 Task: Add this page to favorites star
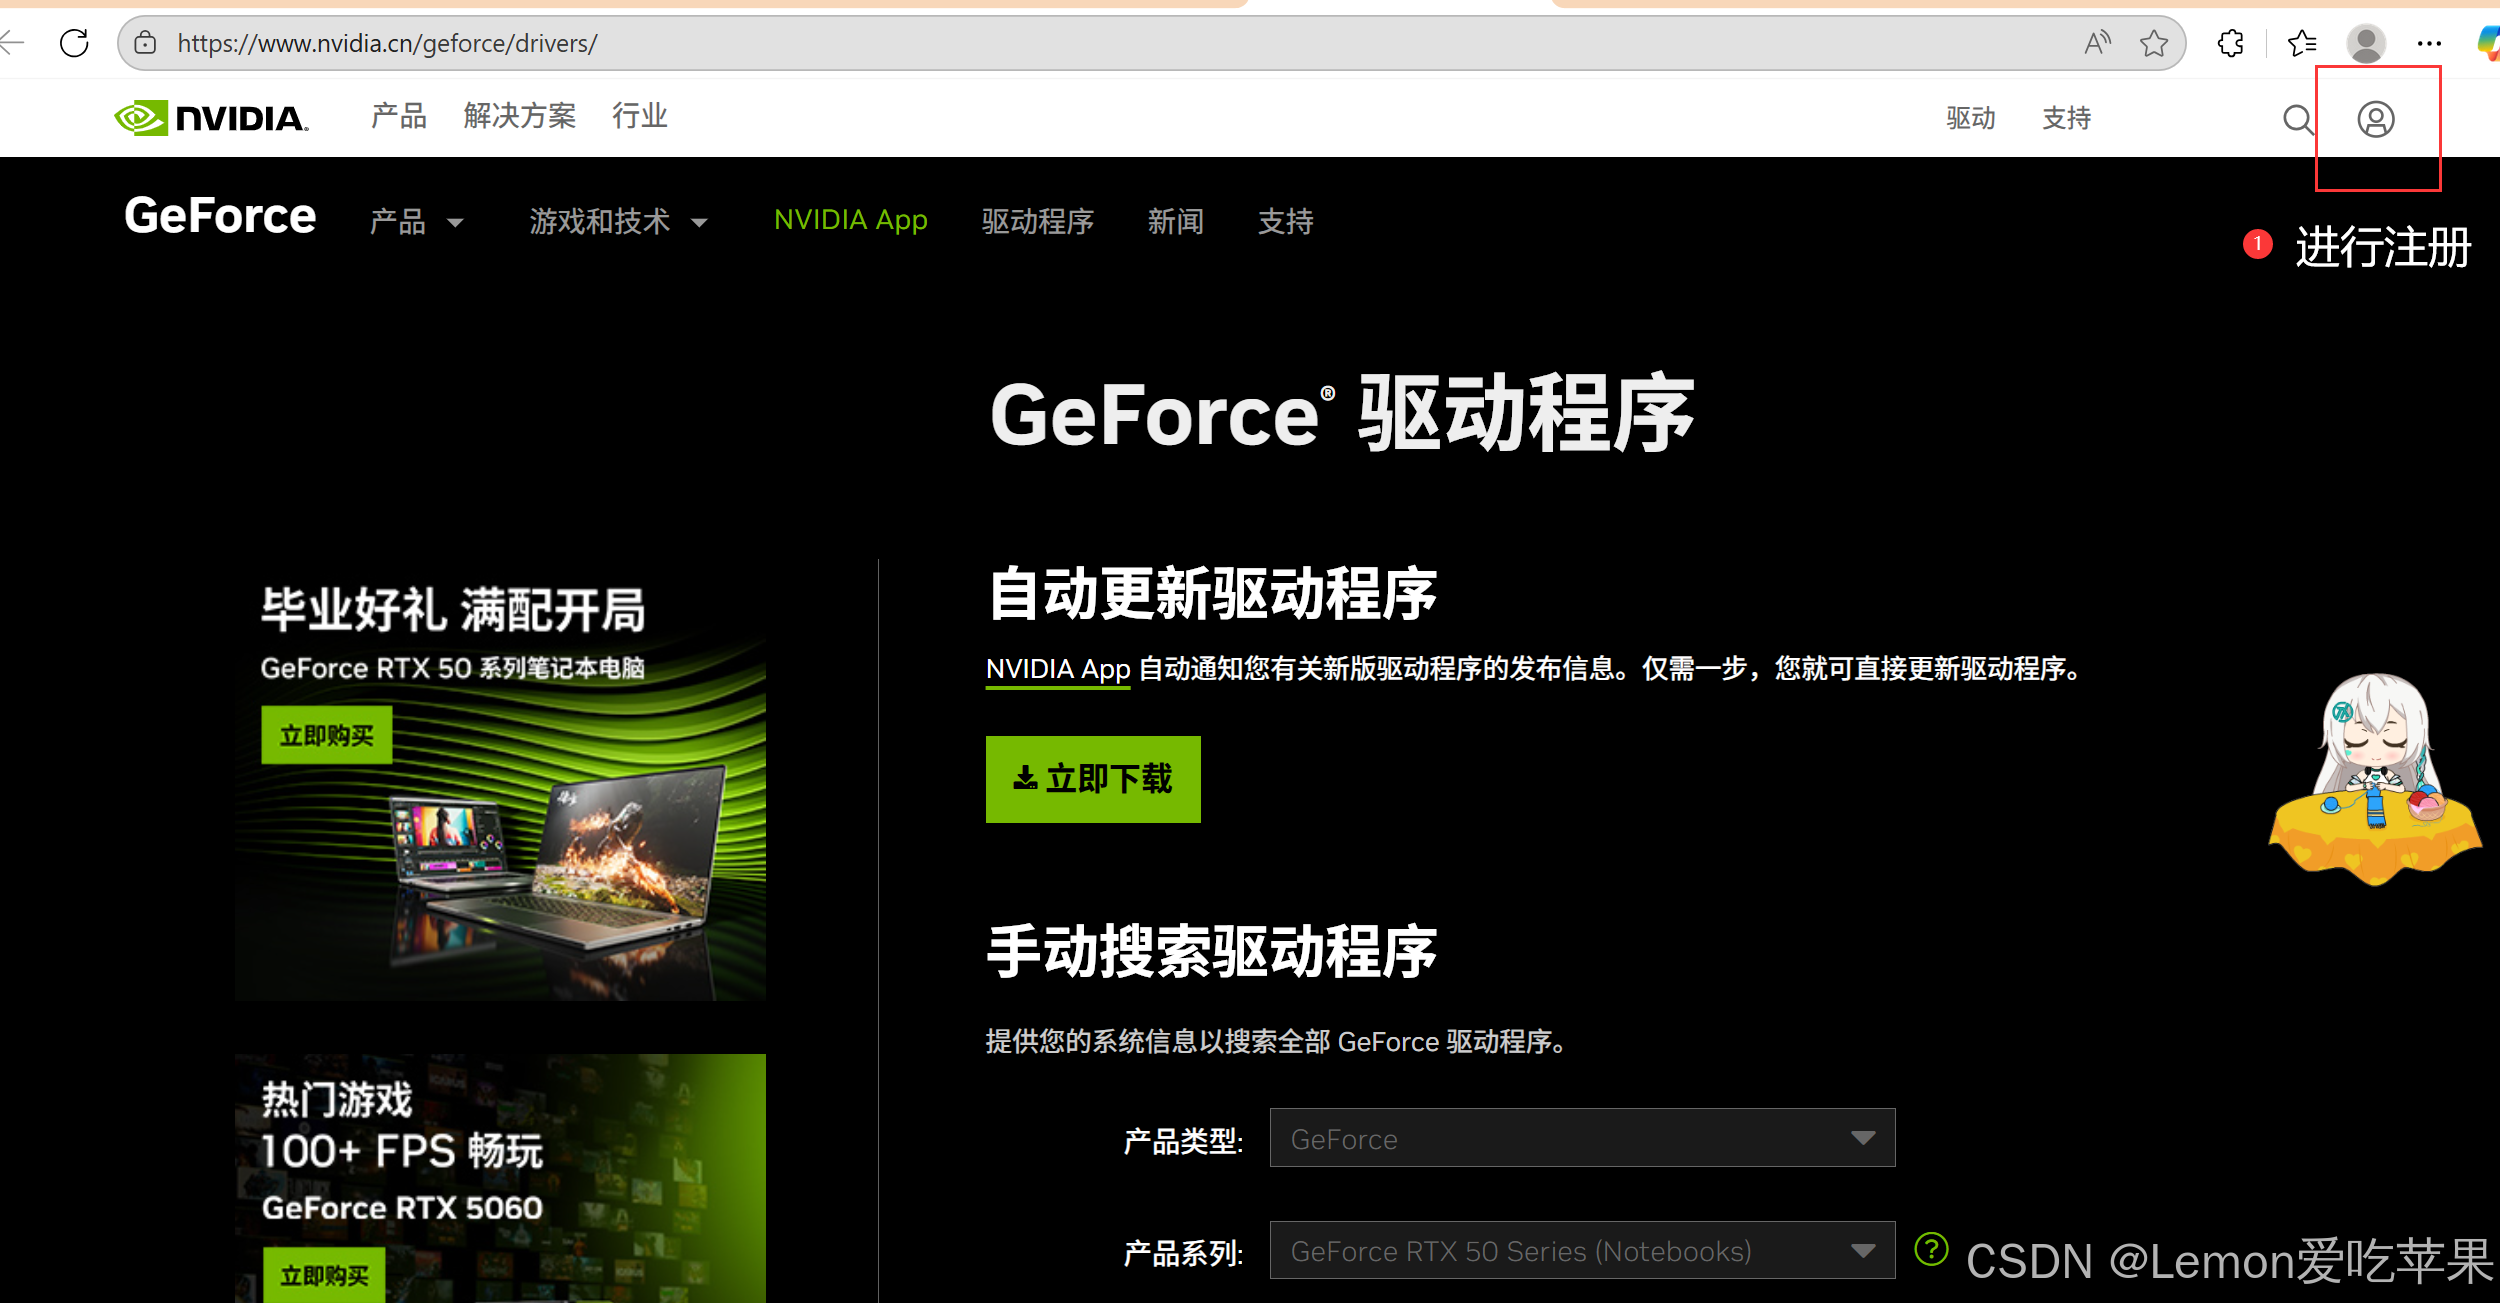coord(2154,43)
